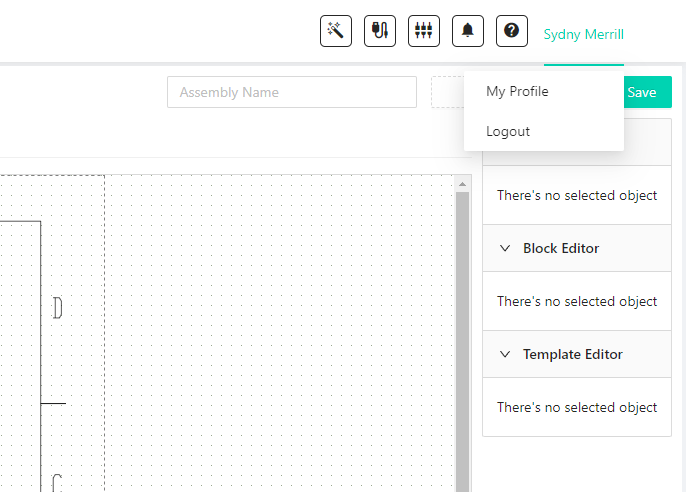Click the Block Editor header label
686x492 pixels.
pyautogui.click(x=561, y=248)
